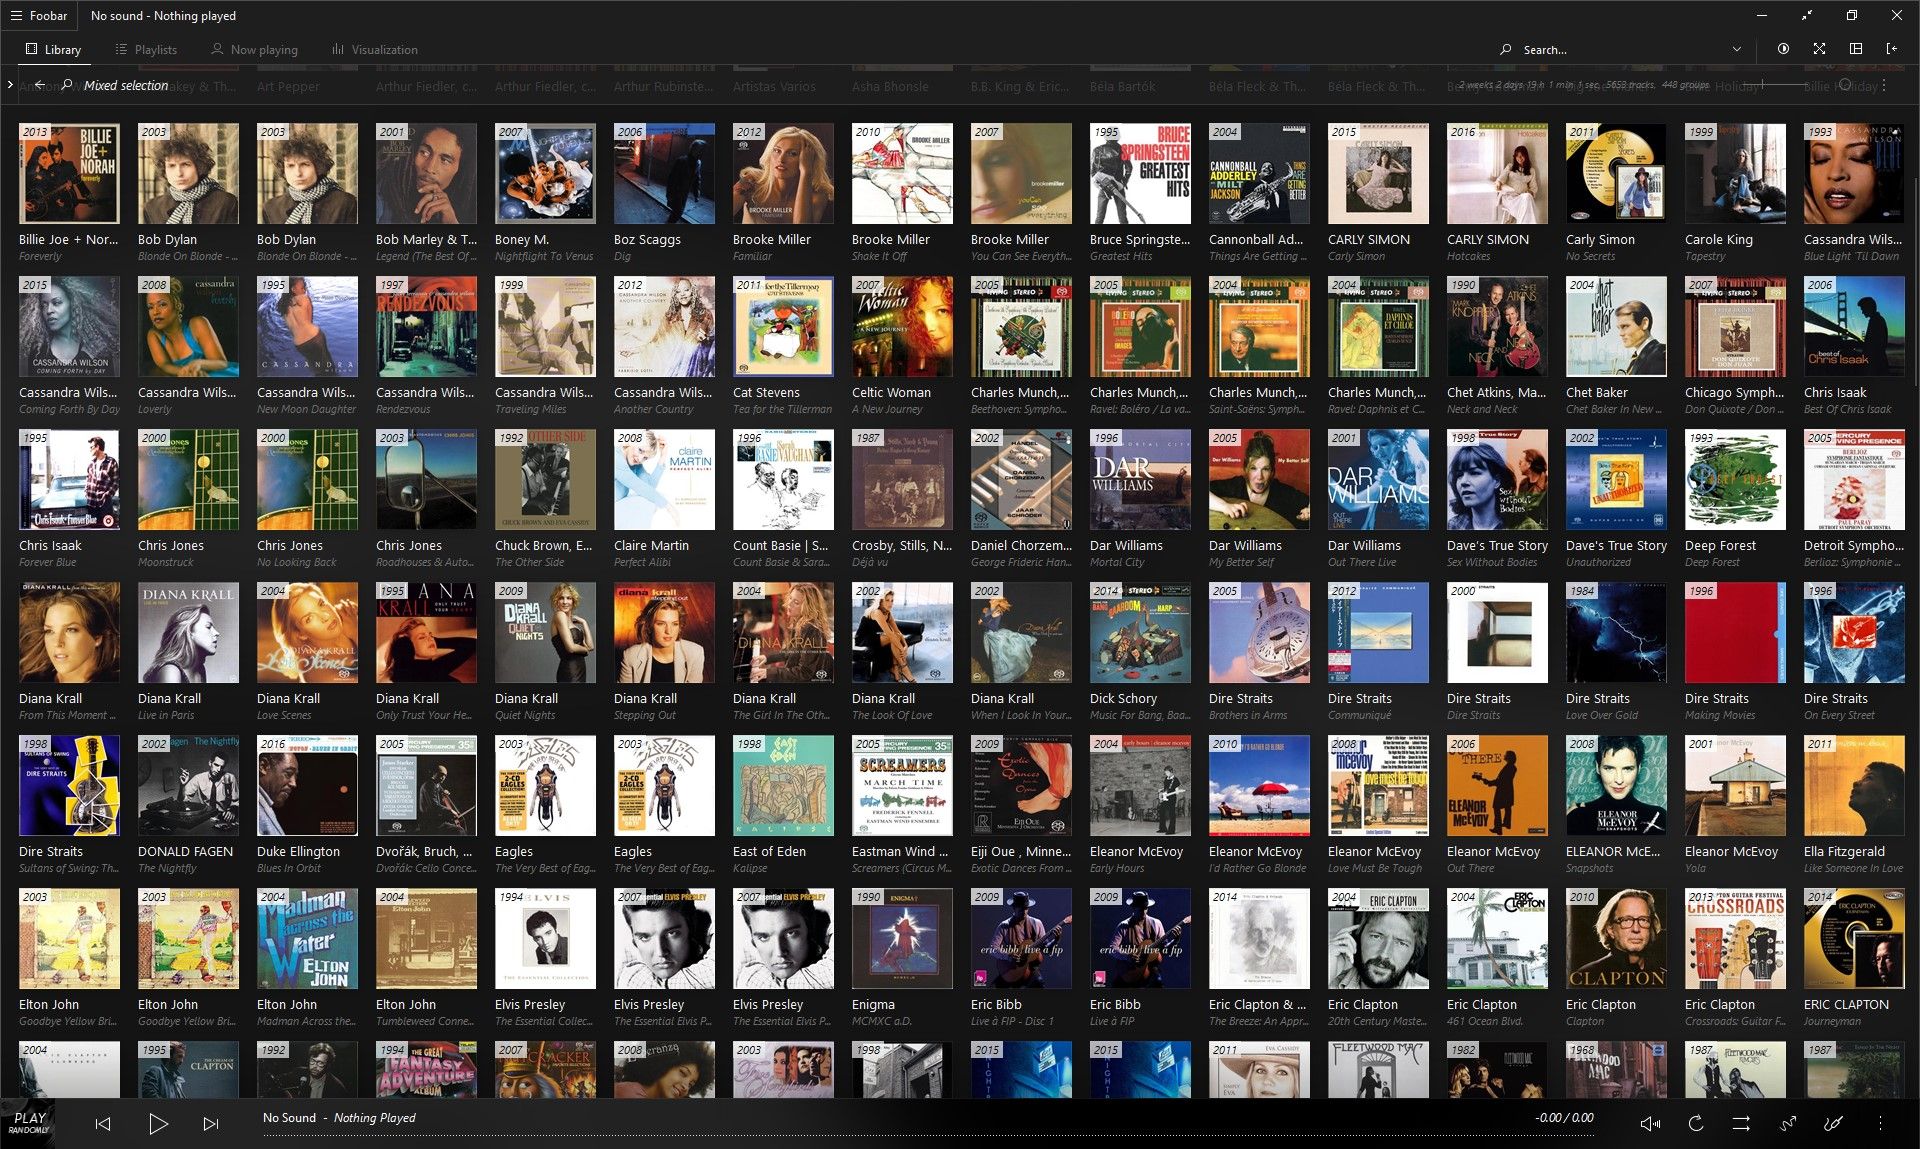Skip to the next track
Viewport: 1920px width, 1149px height.
211,1124
